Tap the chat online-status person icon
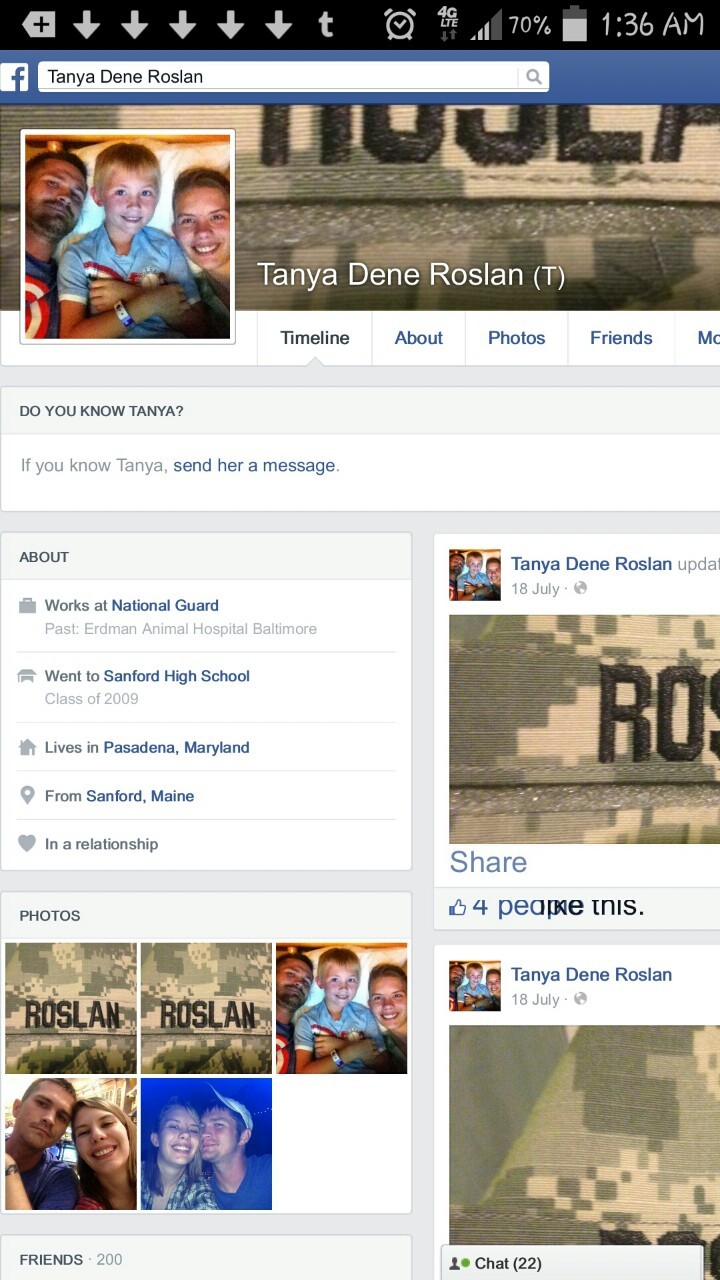 coord(460,1264)
